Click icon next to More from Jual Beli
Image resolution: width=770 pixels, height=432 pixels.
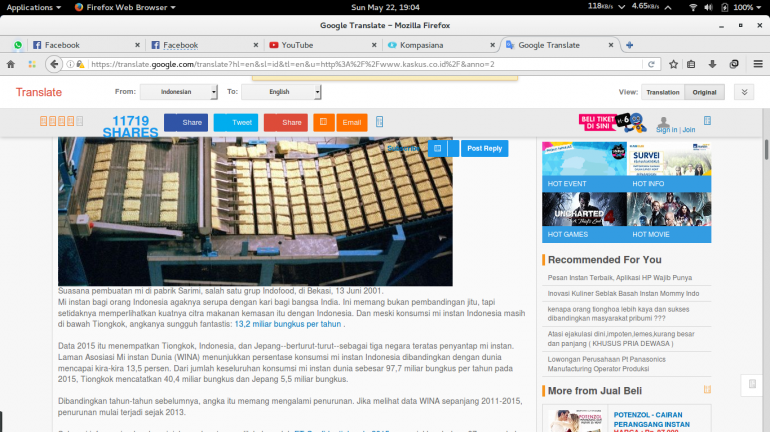click(707, 390)
